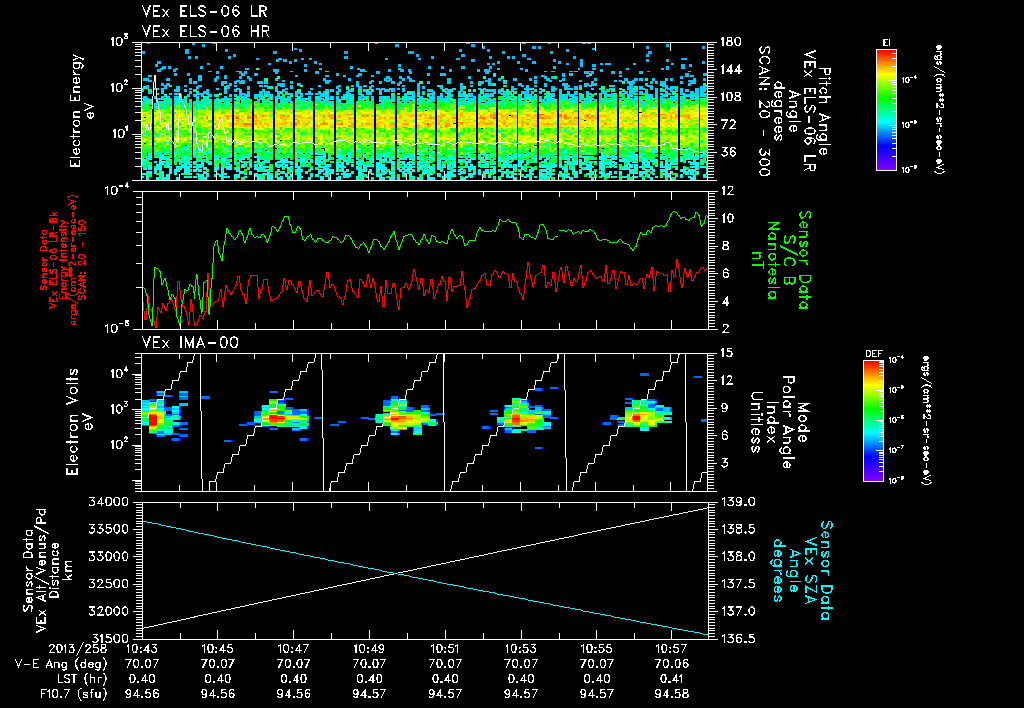Click the "SCAN: 20 - 300" label
The height and width of the screenshot is (708, 1024).
pyautogui.click(x=763, y=111)
